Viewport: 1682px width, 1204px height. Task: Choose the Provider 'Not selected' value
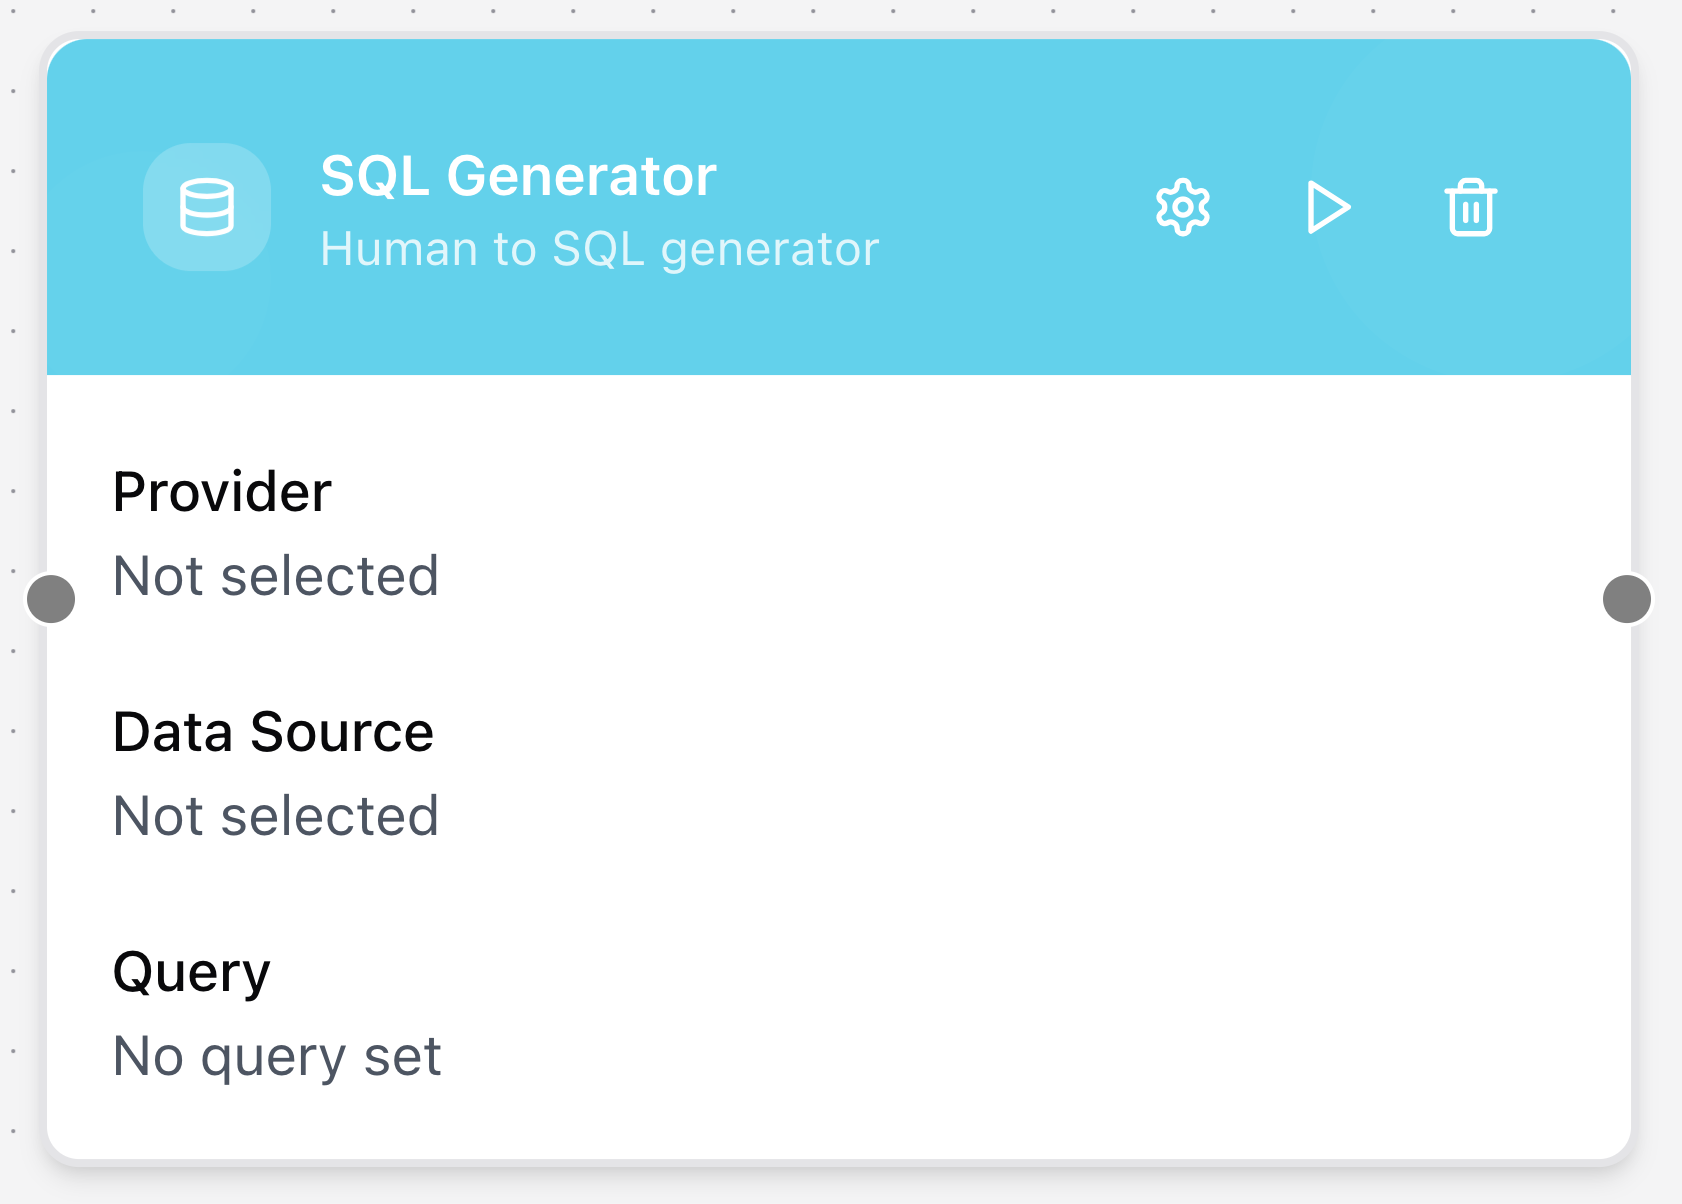tap(276, 576)
